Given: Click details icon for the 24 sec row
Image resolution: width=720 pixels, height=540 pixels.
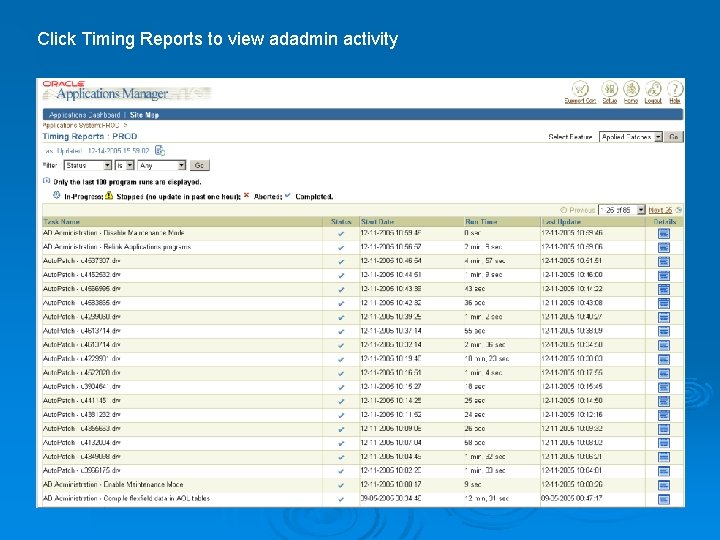Looking at the screenshot, I should (664, 415).
